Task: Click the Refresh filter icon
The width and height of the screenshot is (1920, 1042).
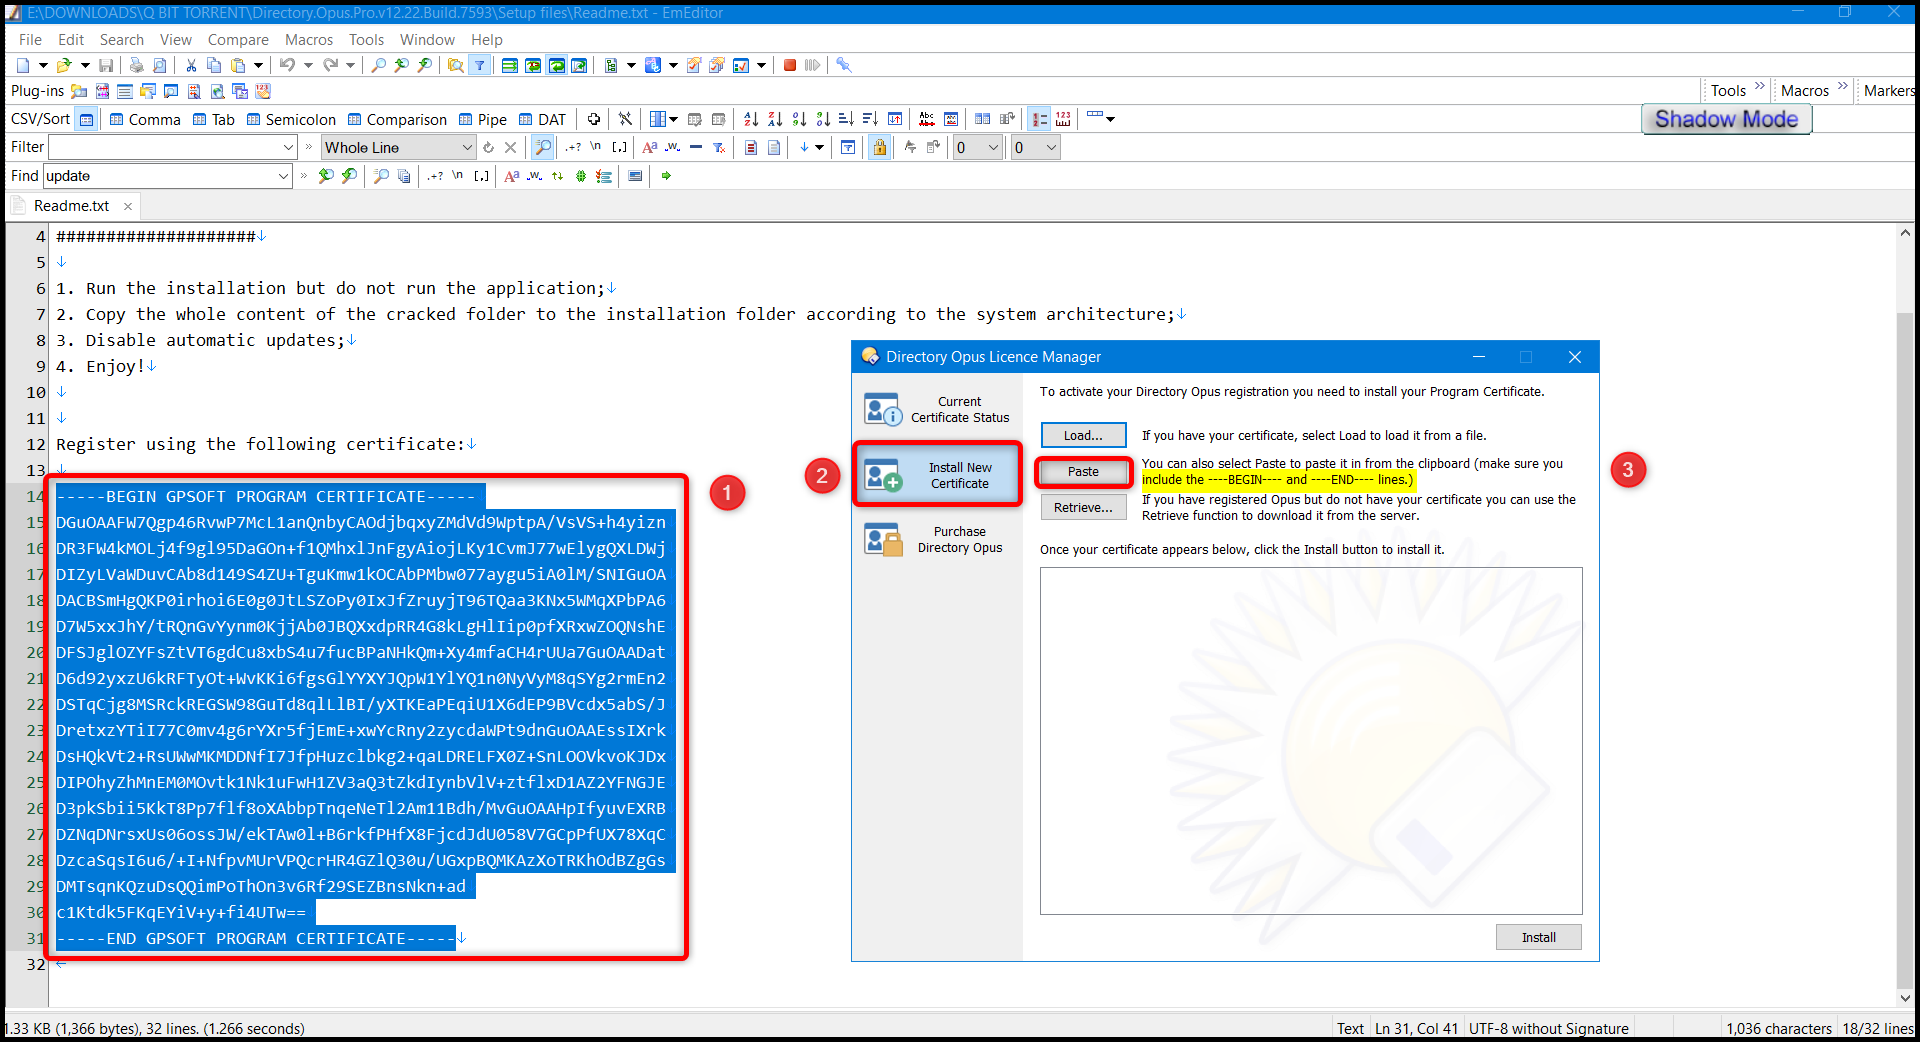Action: pyautogui.click(x=488, y=147)
